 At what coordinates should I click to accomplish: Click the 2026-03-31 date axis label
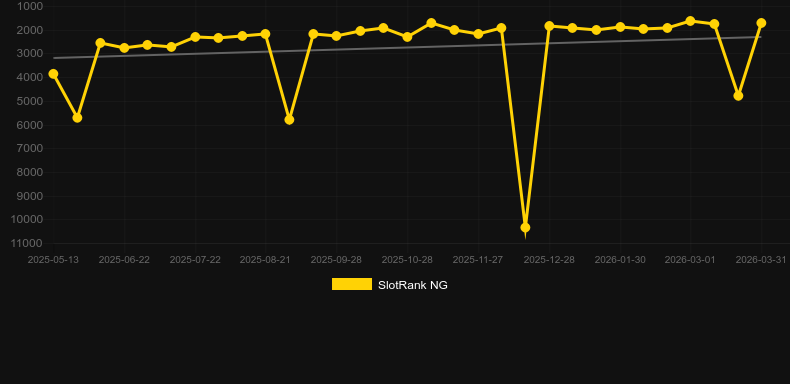pos(761,260)
